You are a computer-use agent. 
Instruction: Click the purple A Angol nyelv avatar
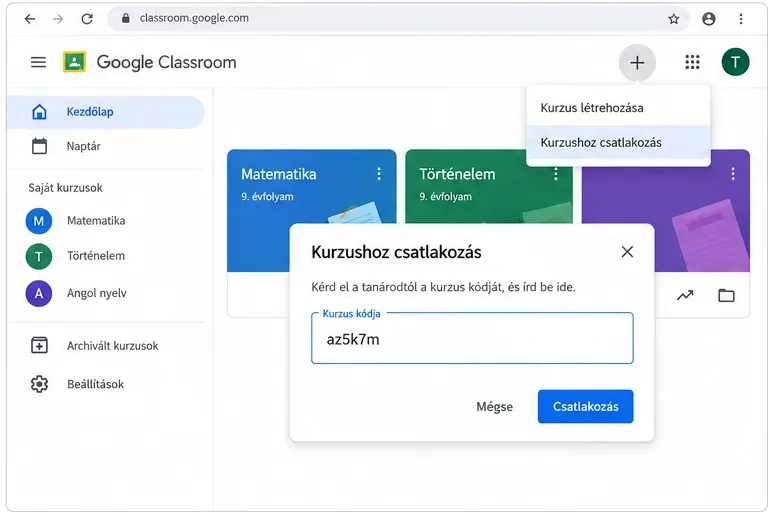[39, 293]
